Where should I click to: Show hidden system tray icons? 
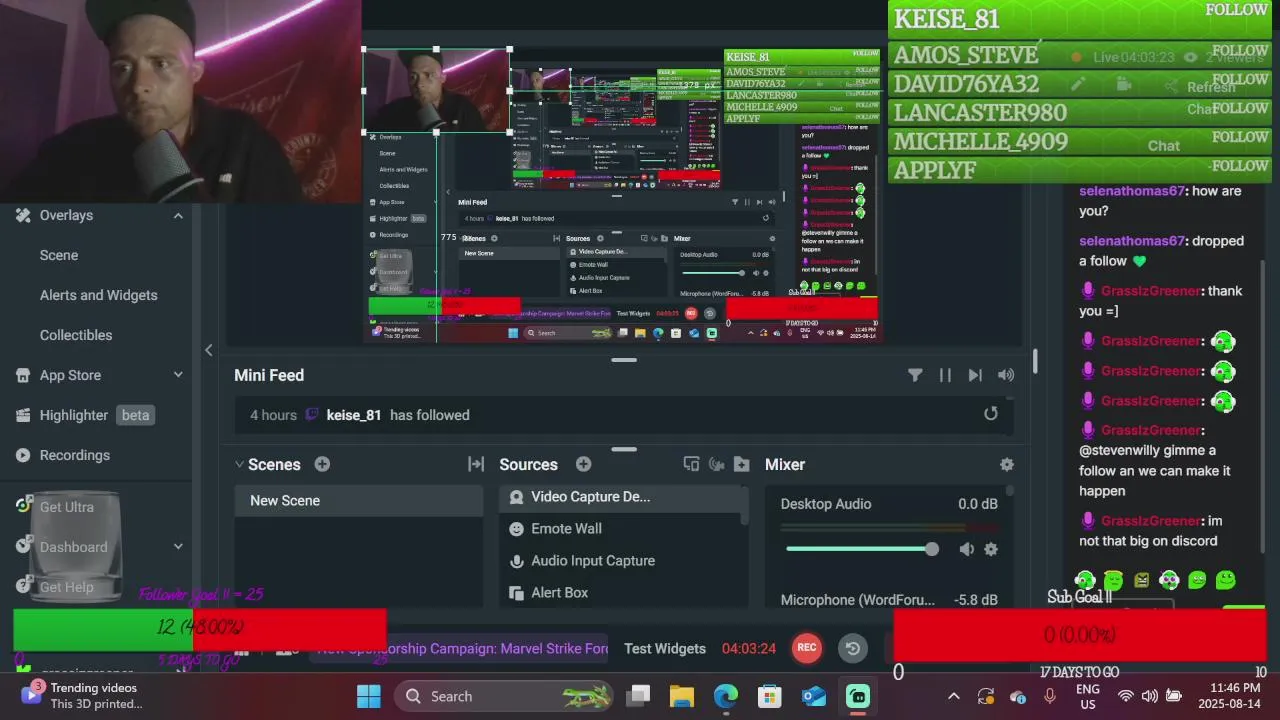coord(954,696)
